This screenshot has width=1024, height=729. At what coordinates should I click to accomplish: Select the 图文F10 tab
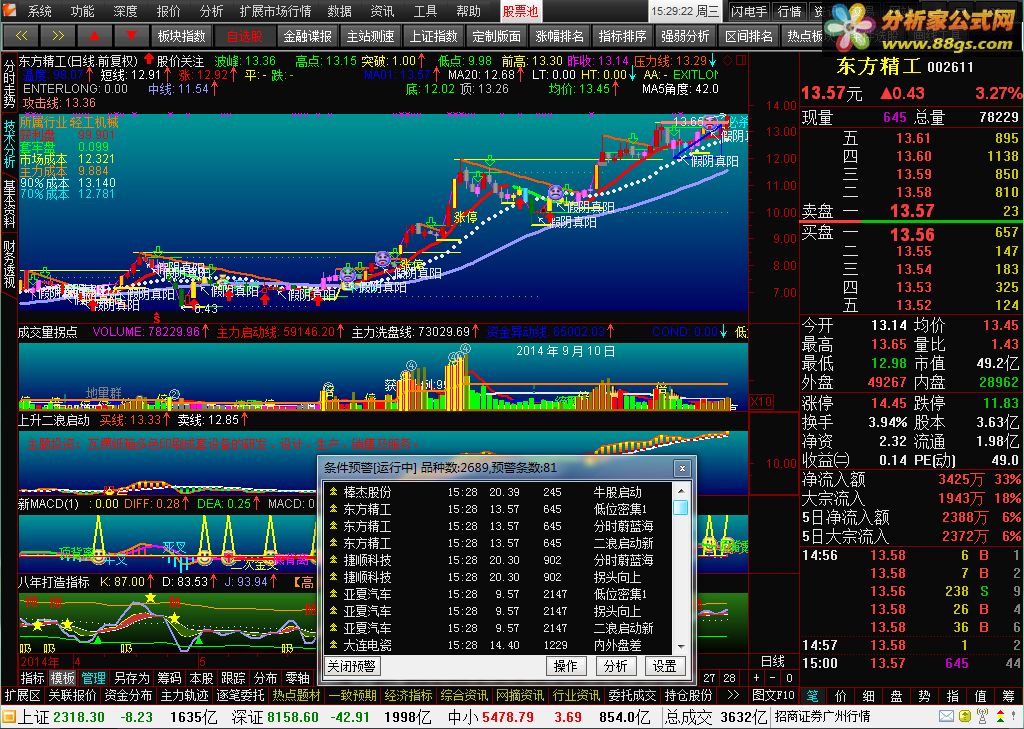click(x=774, y=695)
